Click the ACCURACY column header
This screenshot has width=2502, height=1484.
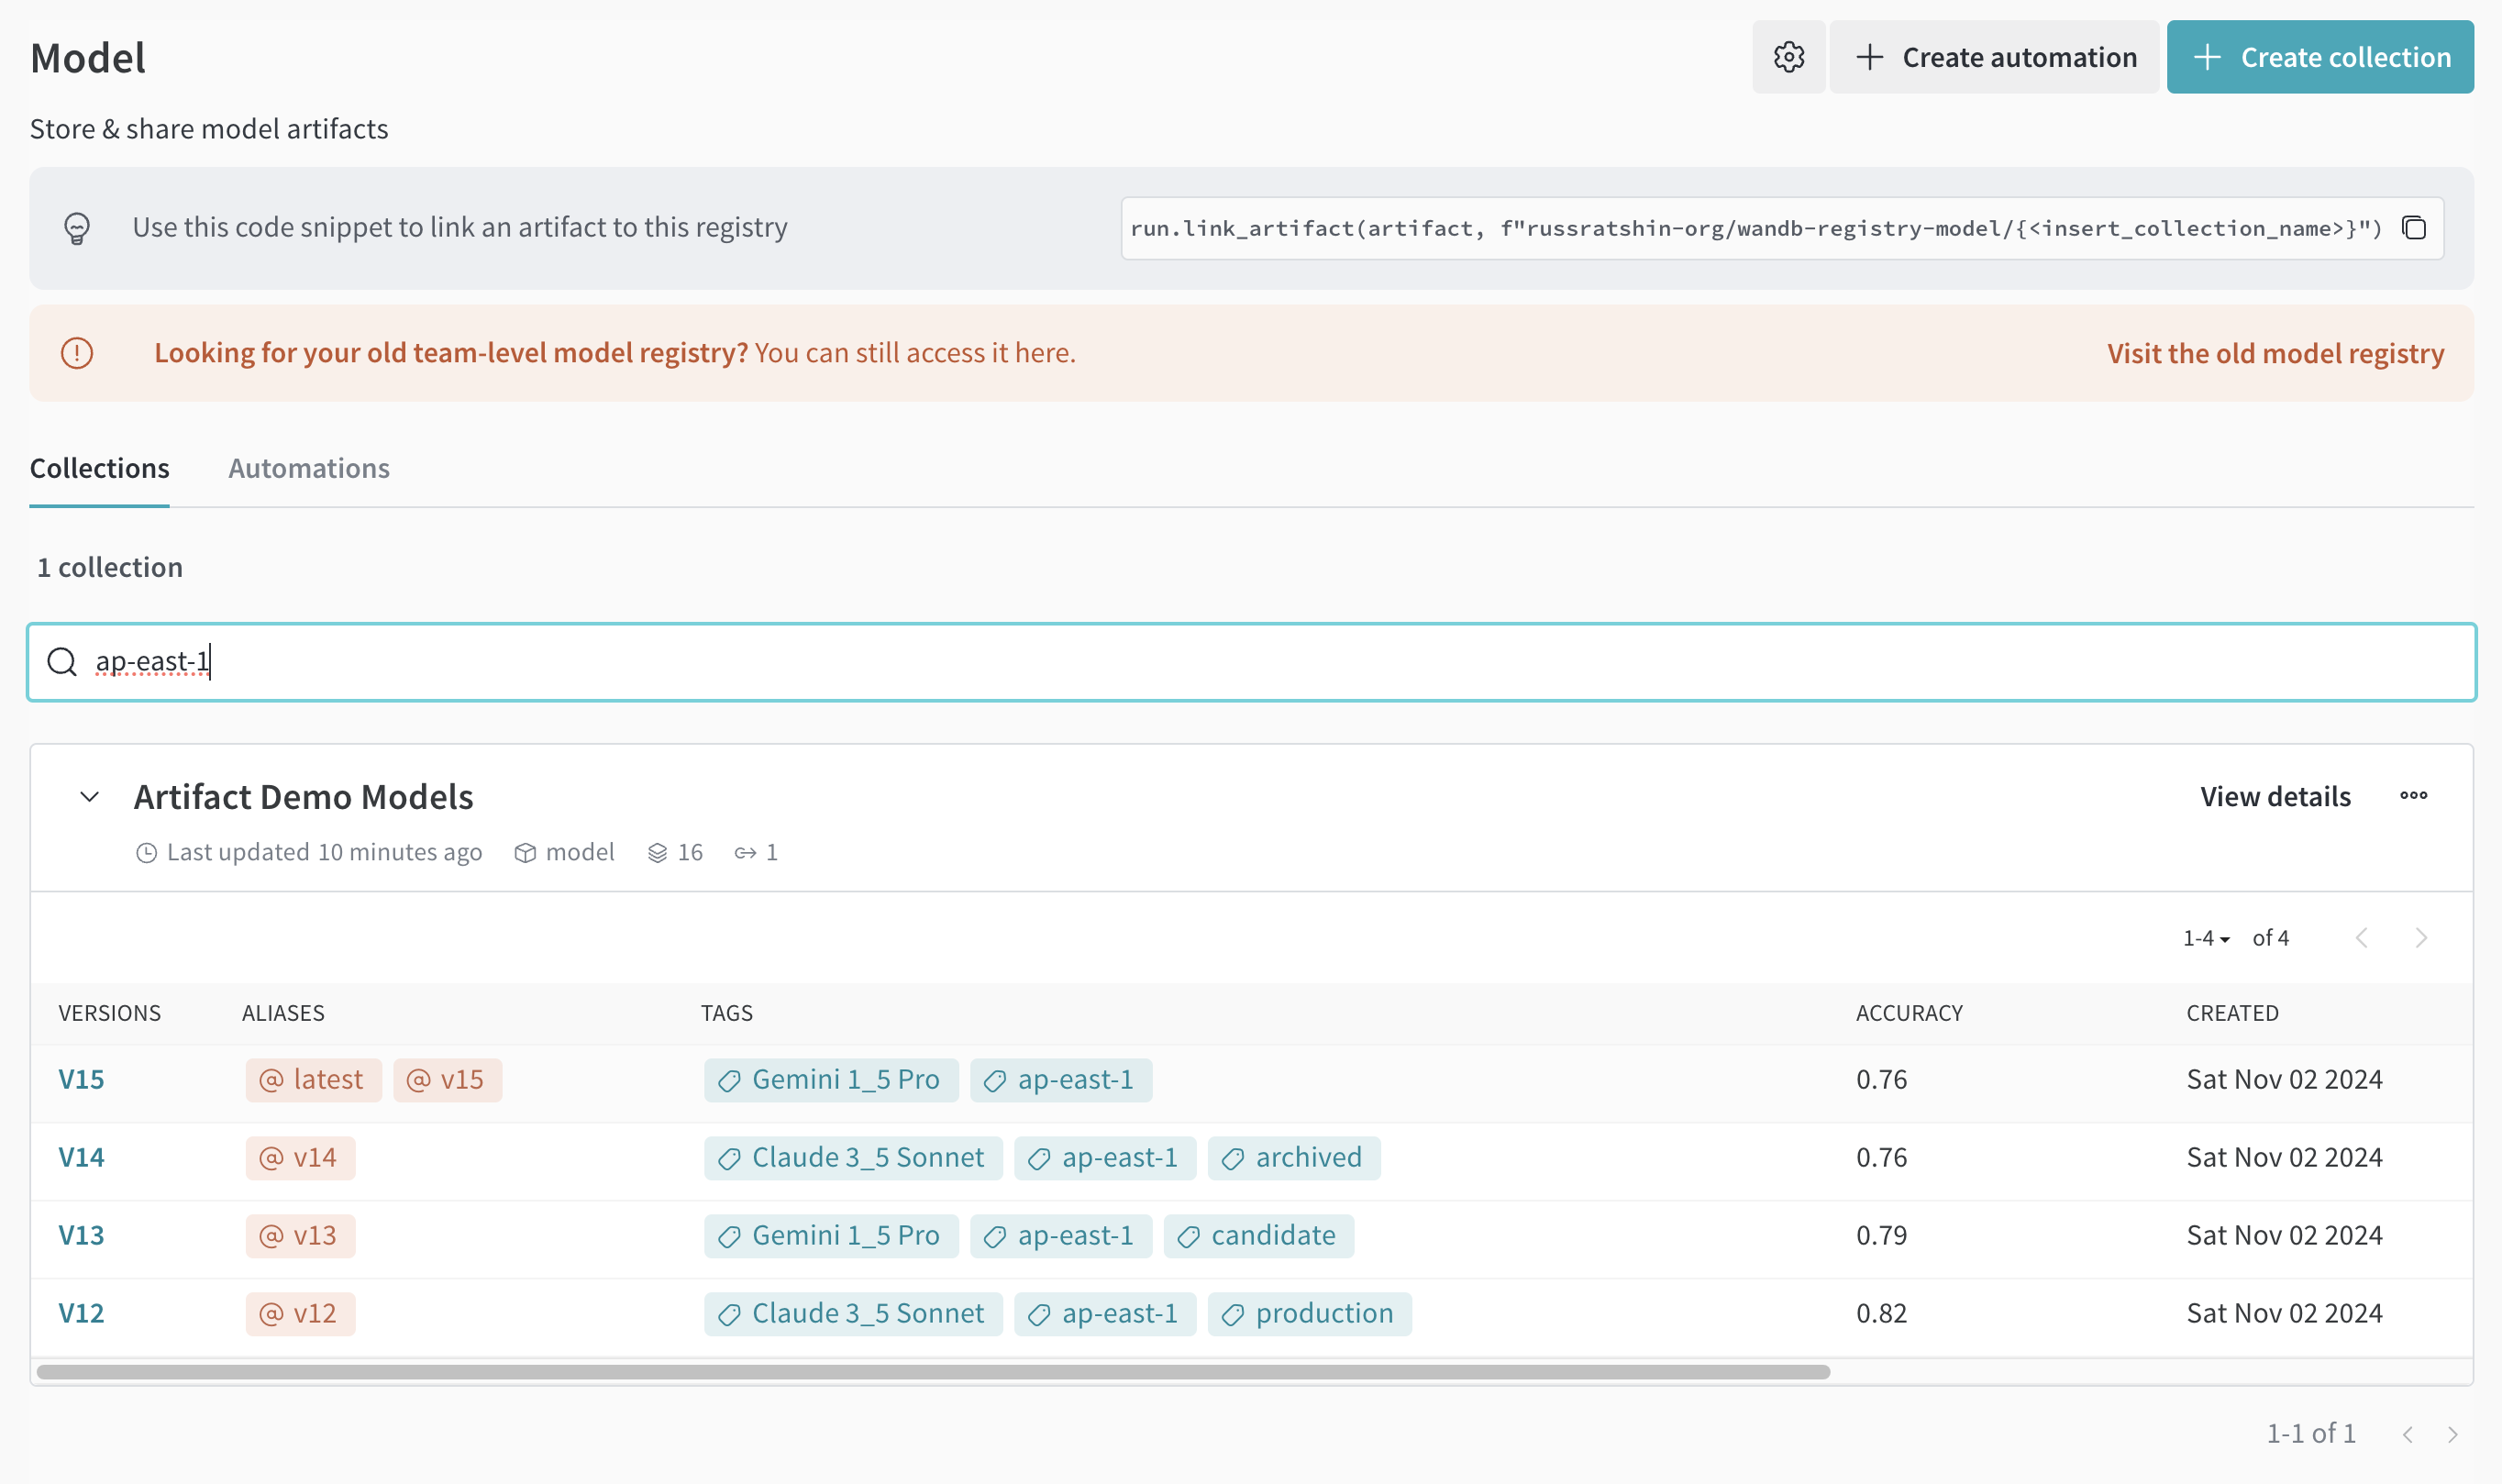pyautogui.click(x=1909, y=1013)
